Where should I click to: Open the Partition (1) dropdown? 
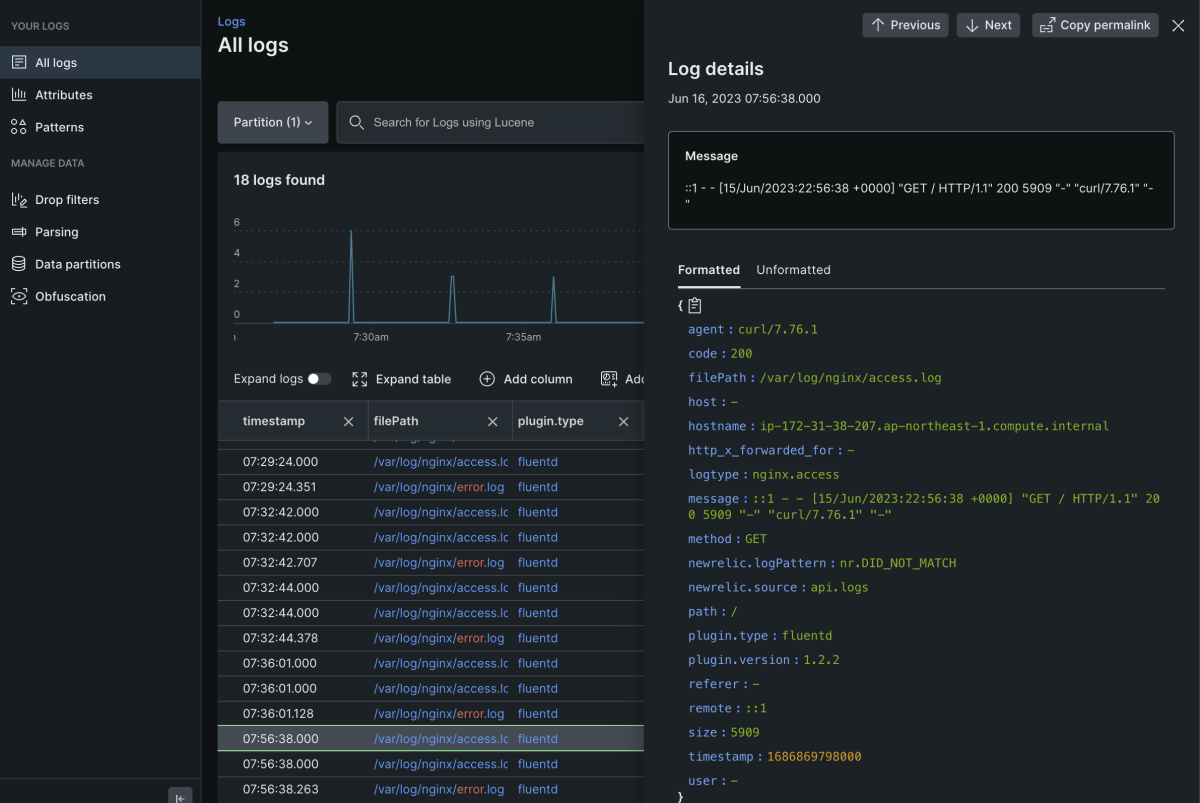click(x=273, y=122)
